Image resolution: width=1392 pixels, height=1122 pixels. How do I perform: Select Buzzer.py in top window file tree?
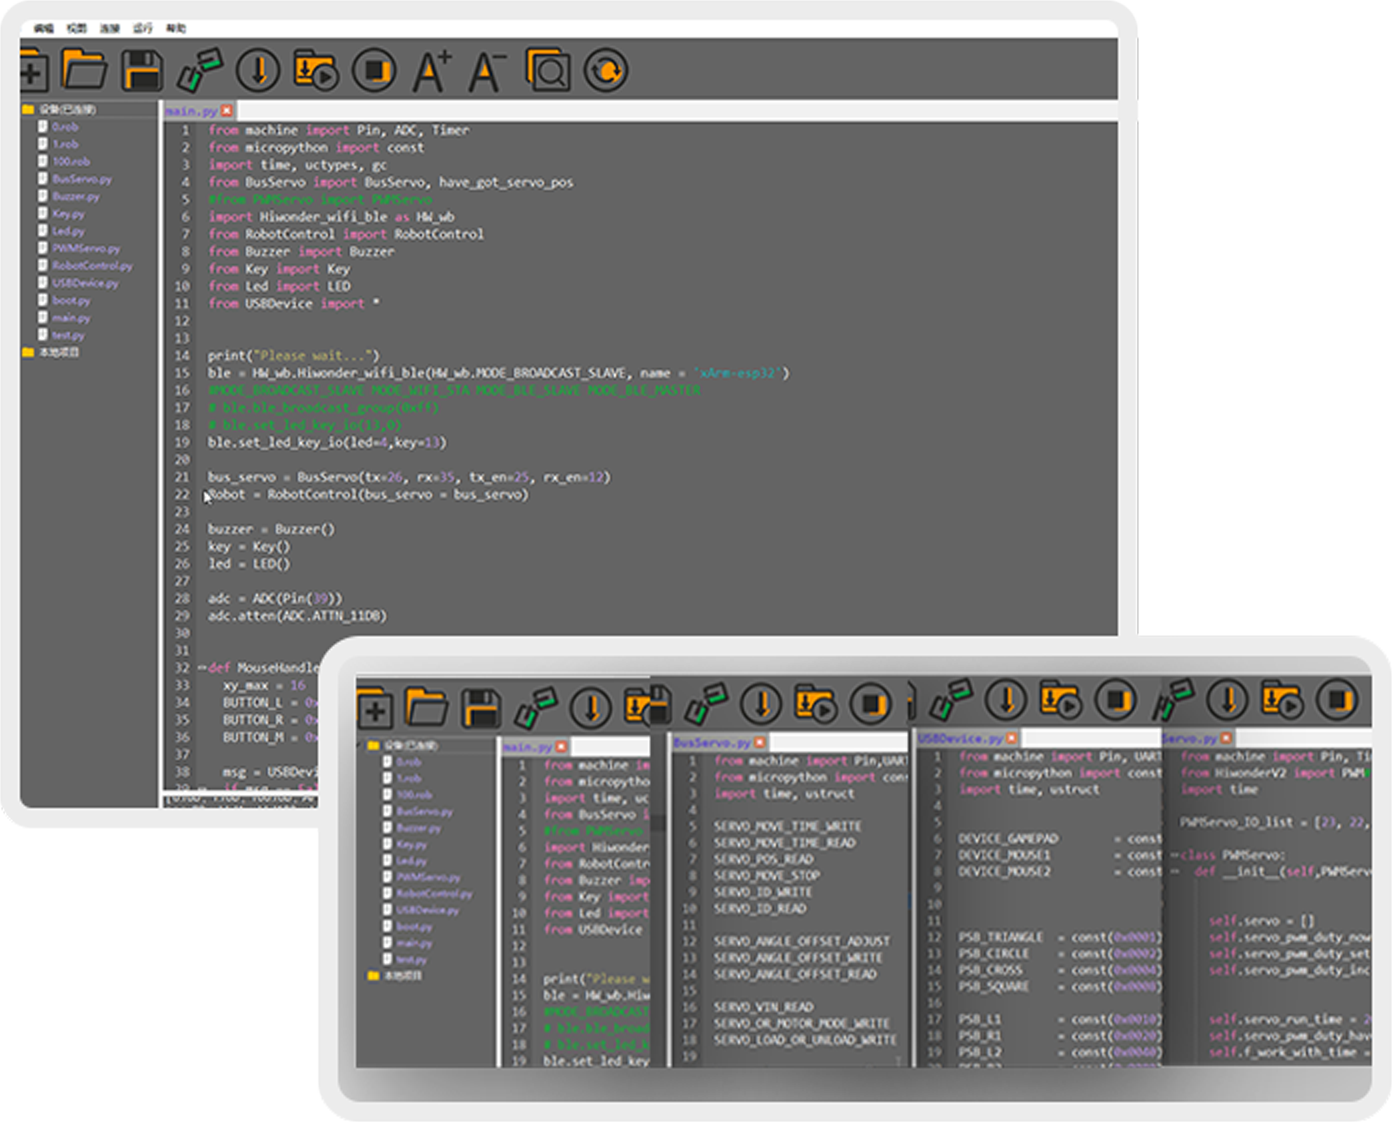click(76, 197)
